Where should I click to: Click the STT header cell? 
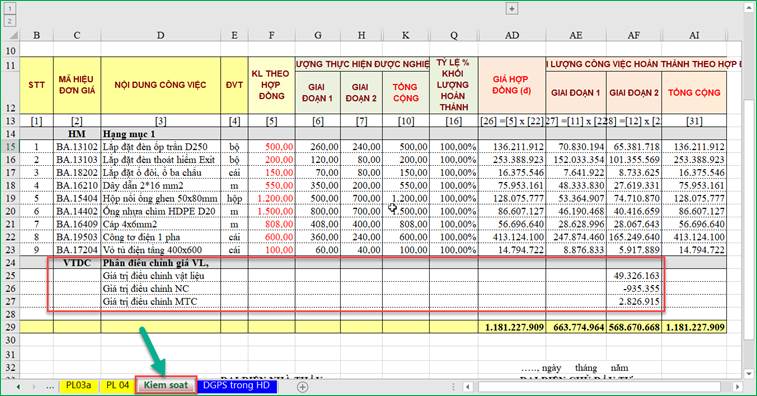[x=36, y=85]
